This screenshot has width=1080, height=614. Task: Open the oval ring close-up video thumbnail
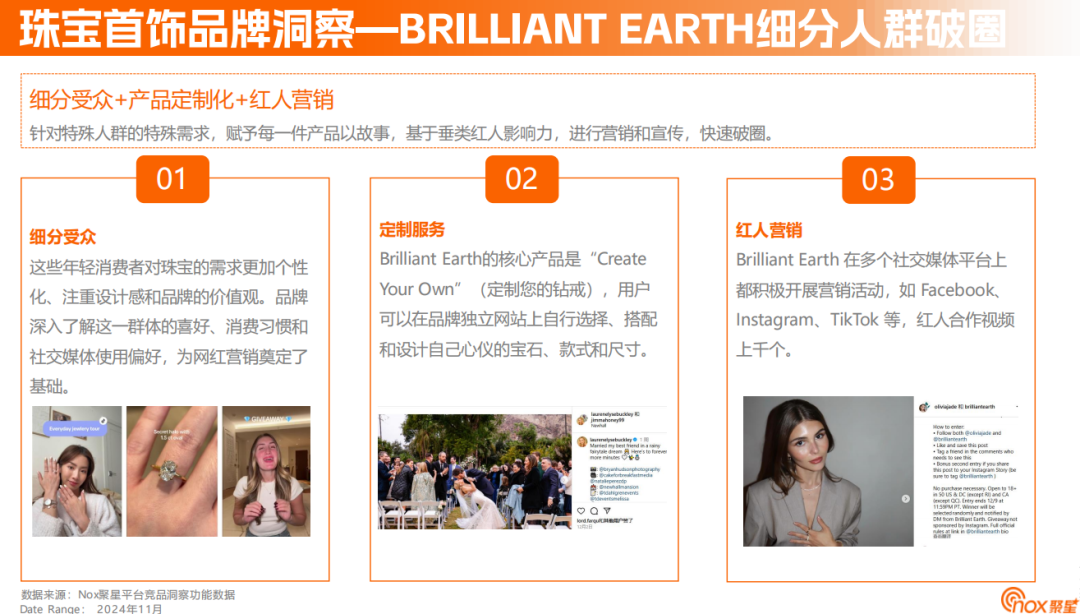[x=171, y=470]
